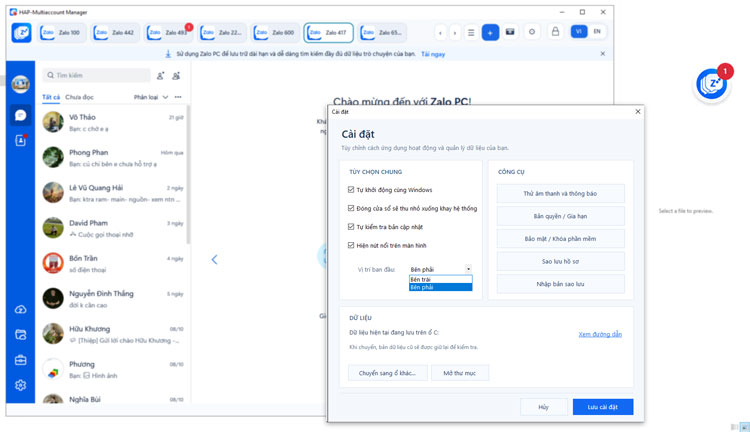Switch to the Zalo 100 account tab
750x432 pixels.
(62, 33)
